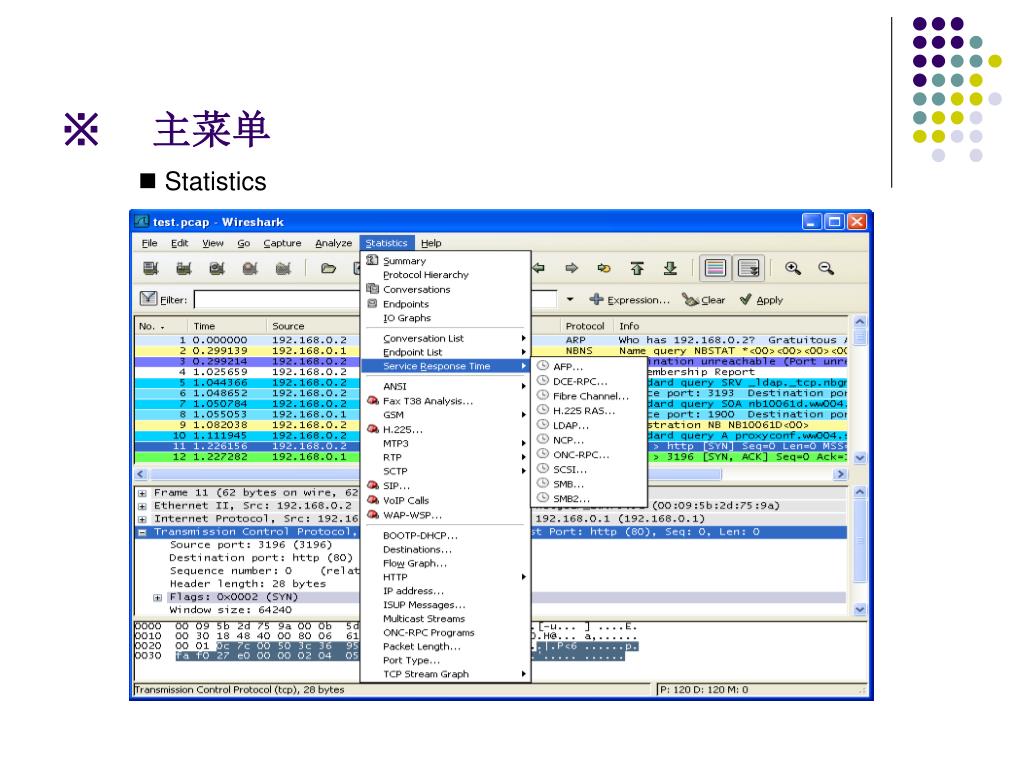Click packet list horizontal scroll right arrow

840,474
